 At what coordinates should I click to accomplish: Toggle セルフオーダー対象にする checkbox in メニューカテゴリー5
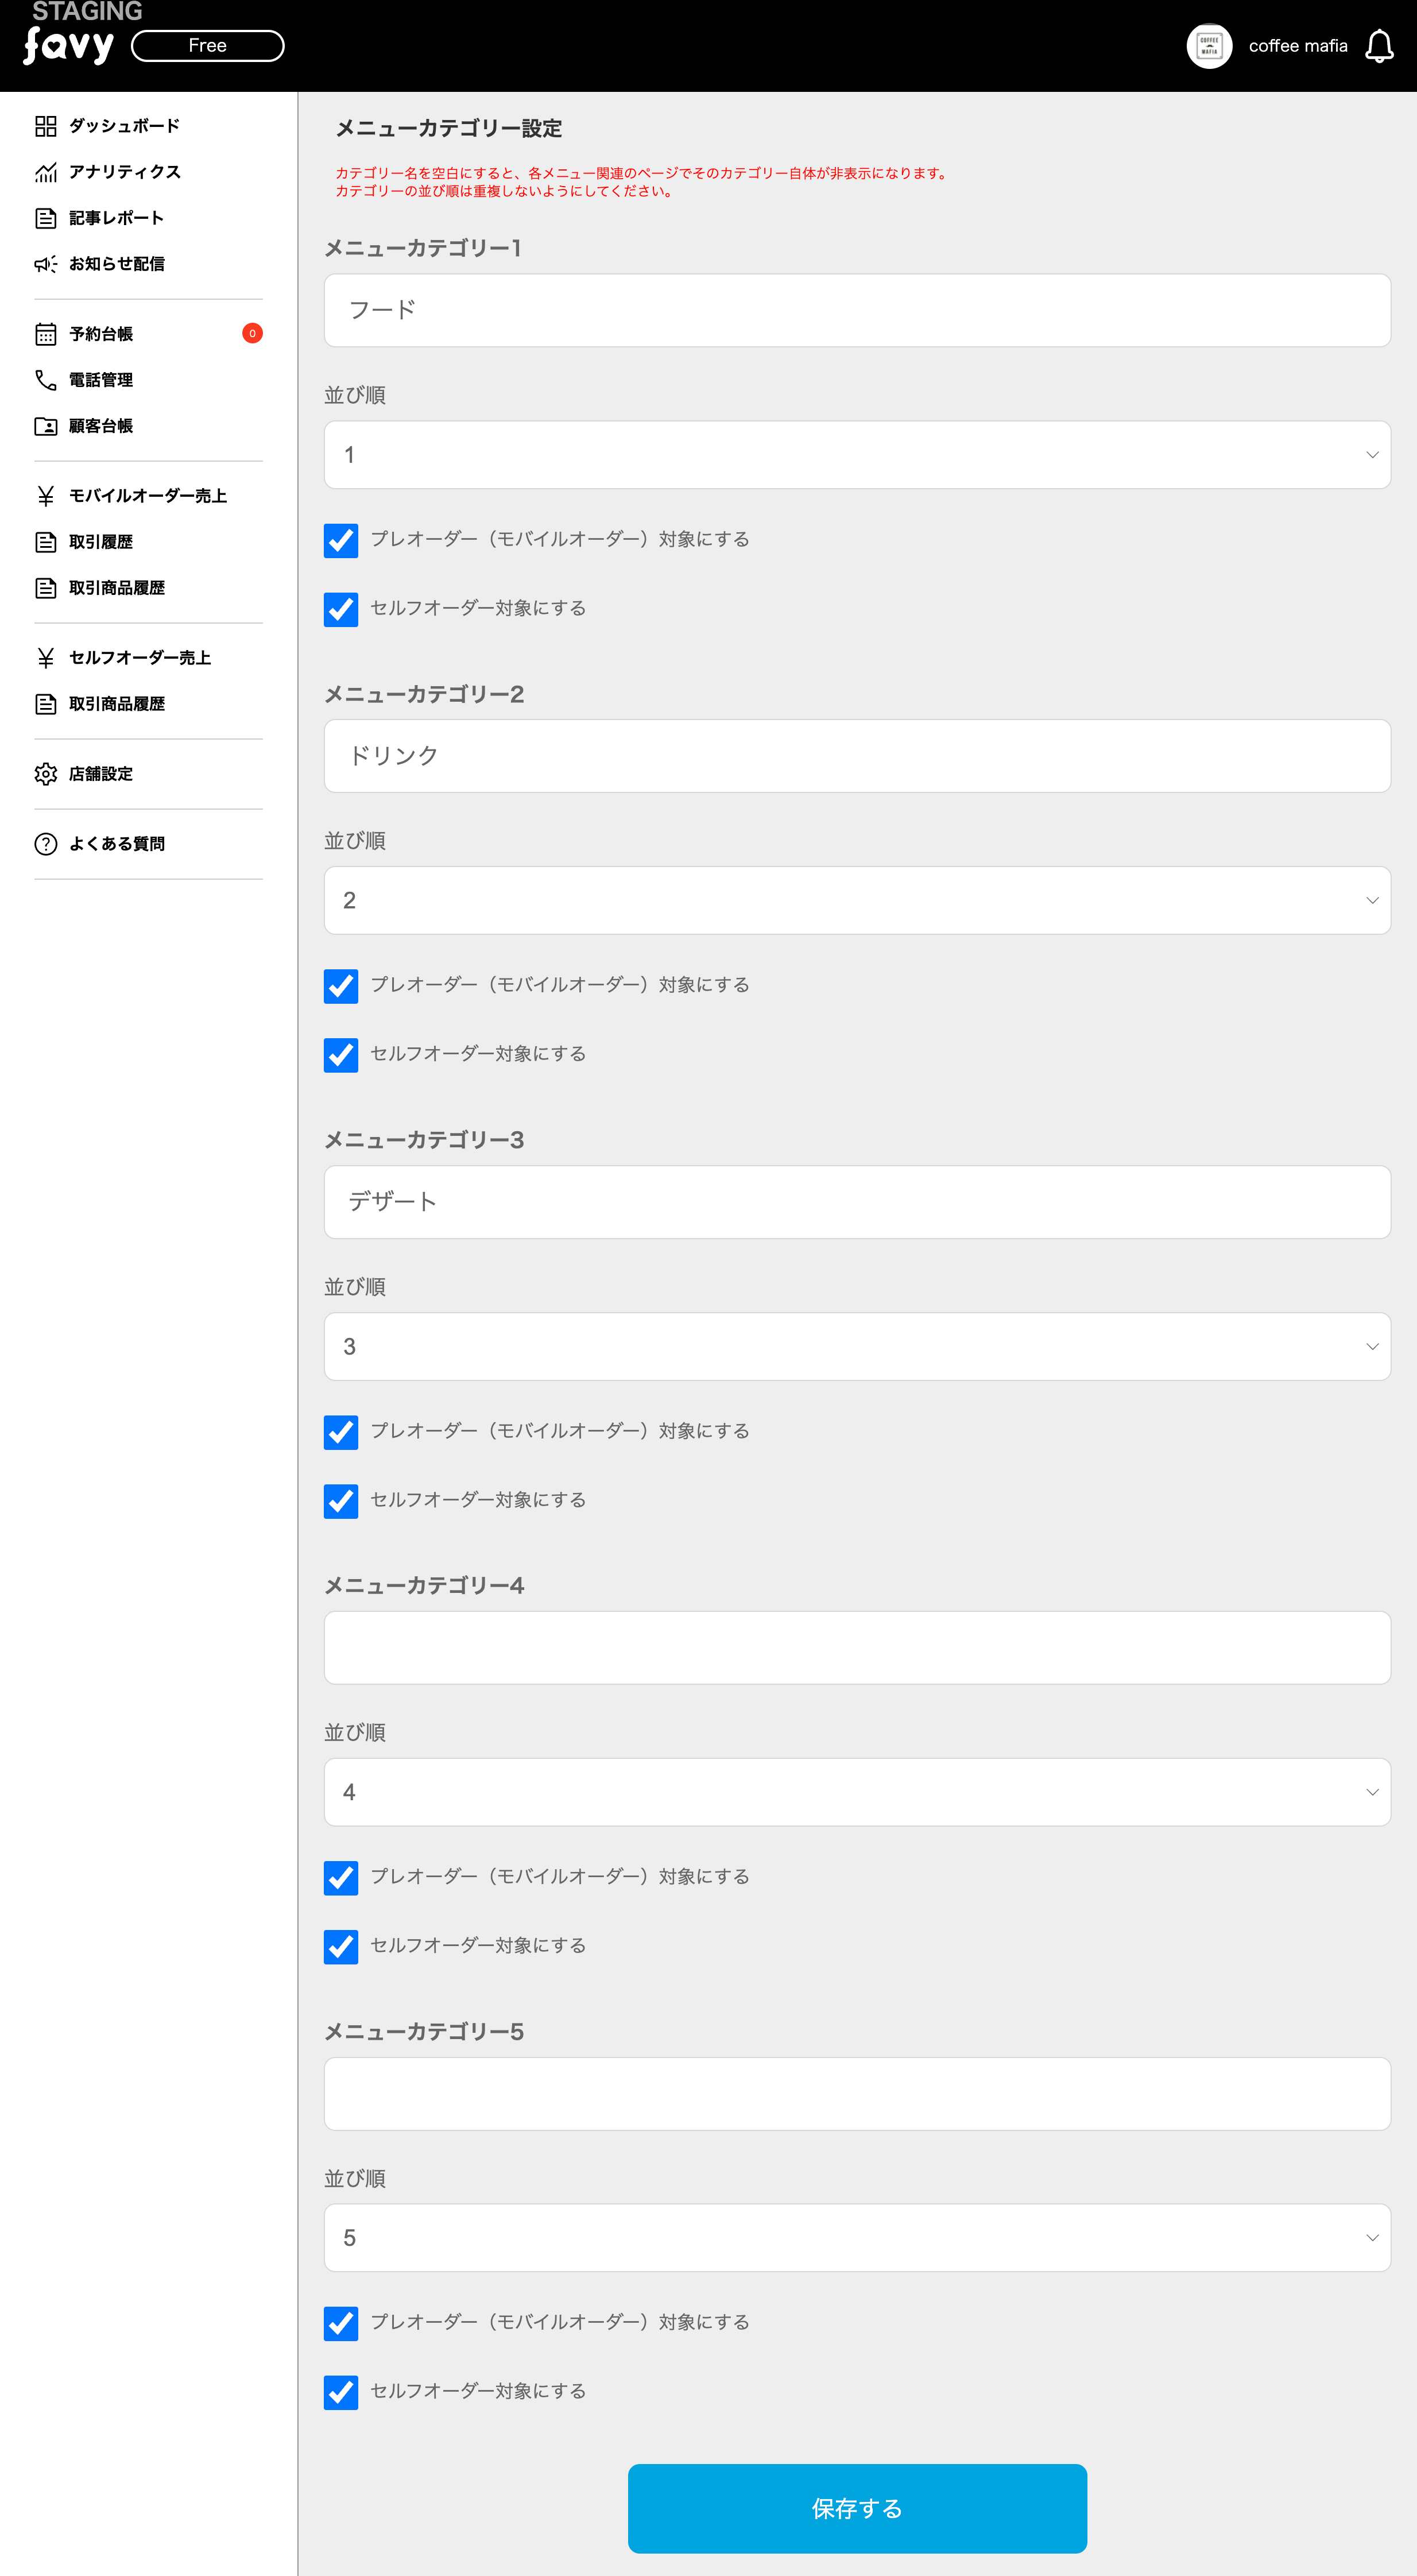pos(341,2392)
